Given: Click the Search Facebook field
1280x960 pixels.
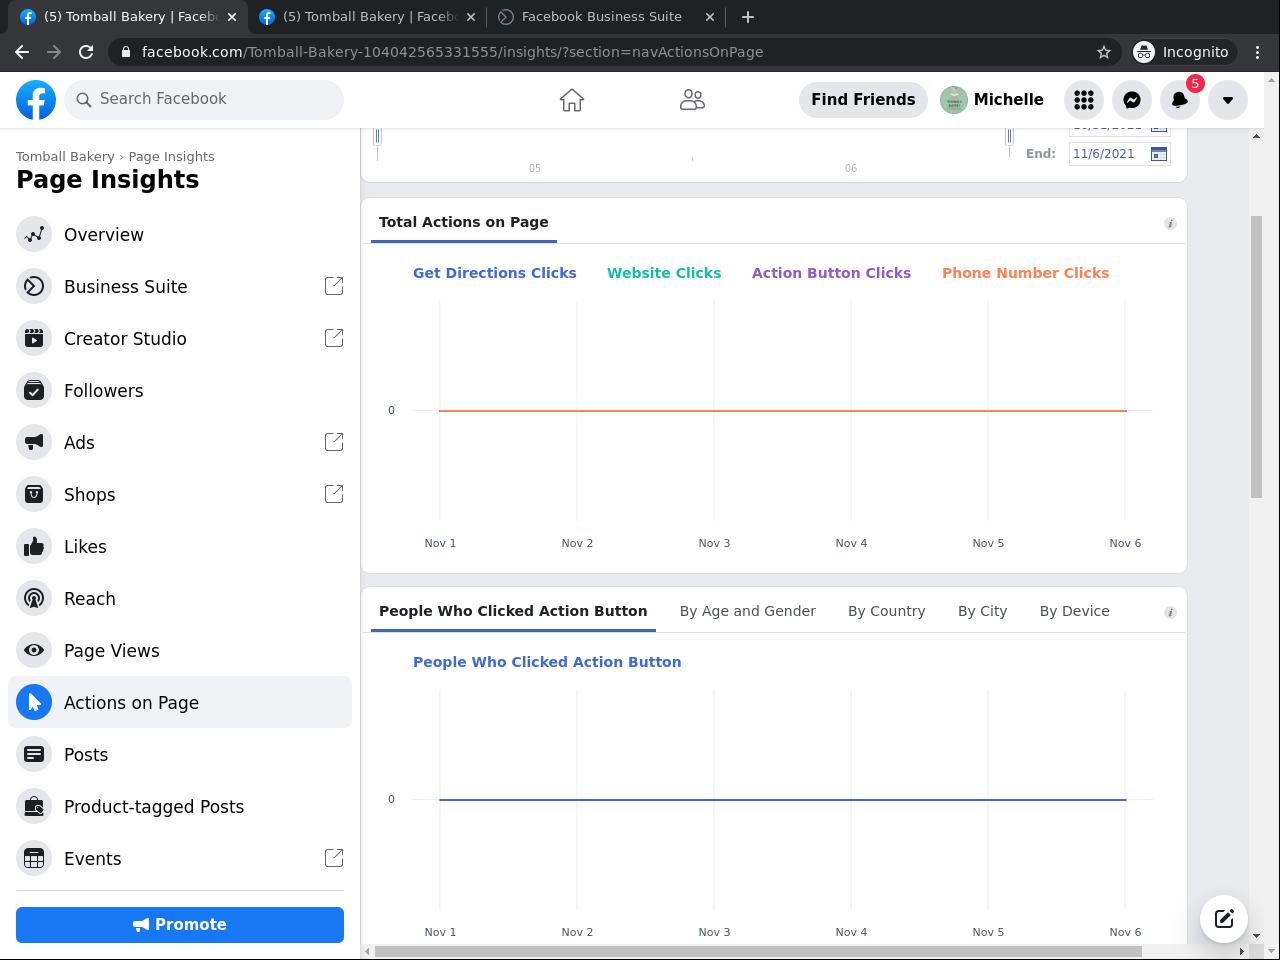Looking at the screenshot, I should pyautogui.click(x=205, y=99).
